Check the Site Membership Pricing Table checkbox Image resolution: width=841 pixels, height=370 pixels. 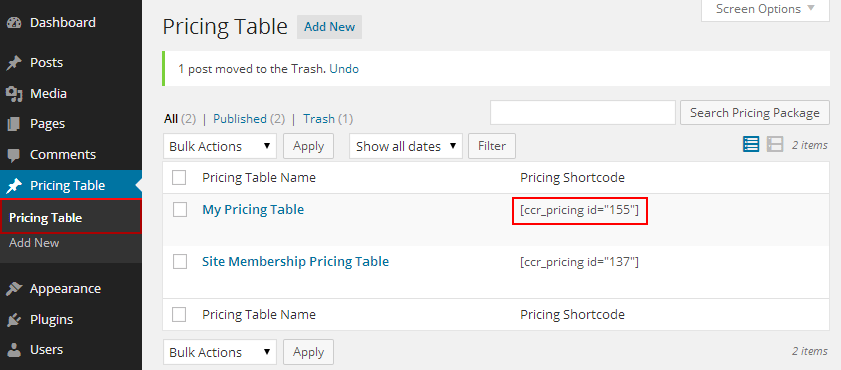click(180, 262)
